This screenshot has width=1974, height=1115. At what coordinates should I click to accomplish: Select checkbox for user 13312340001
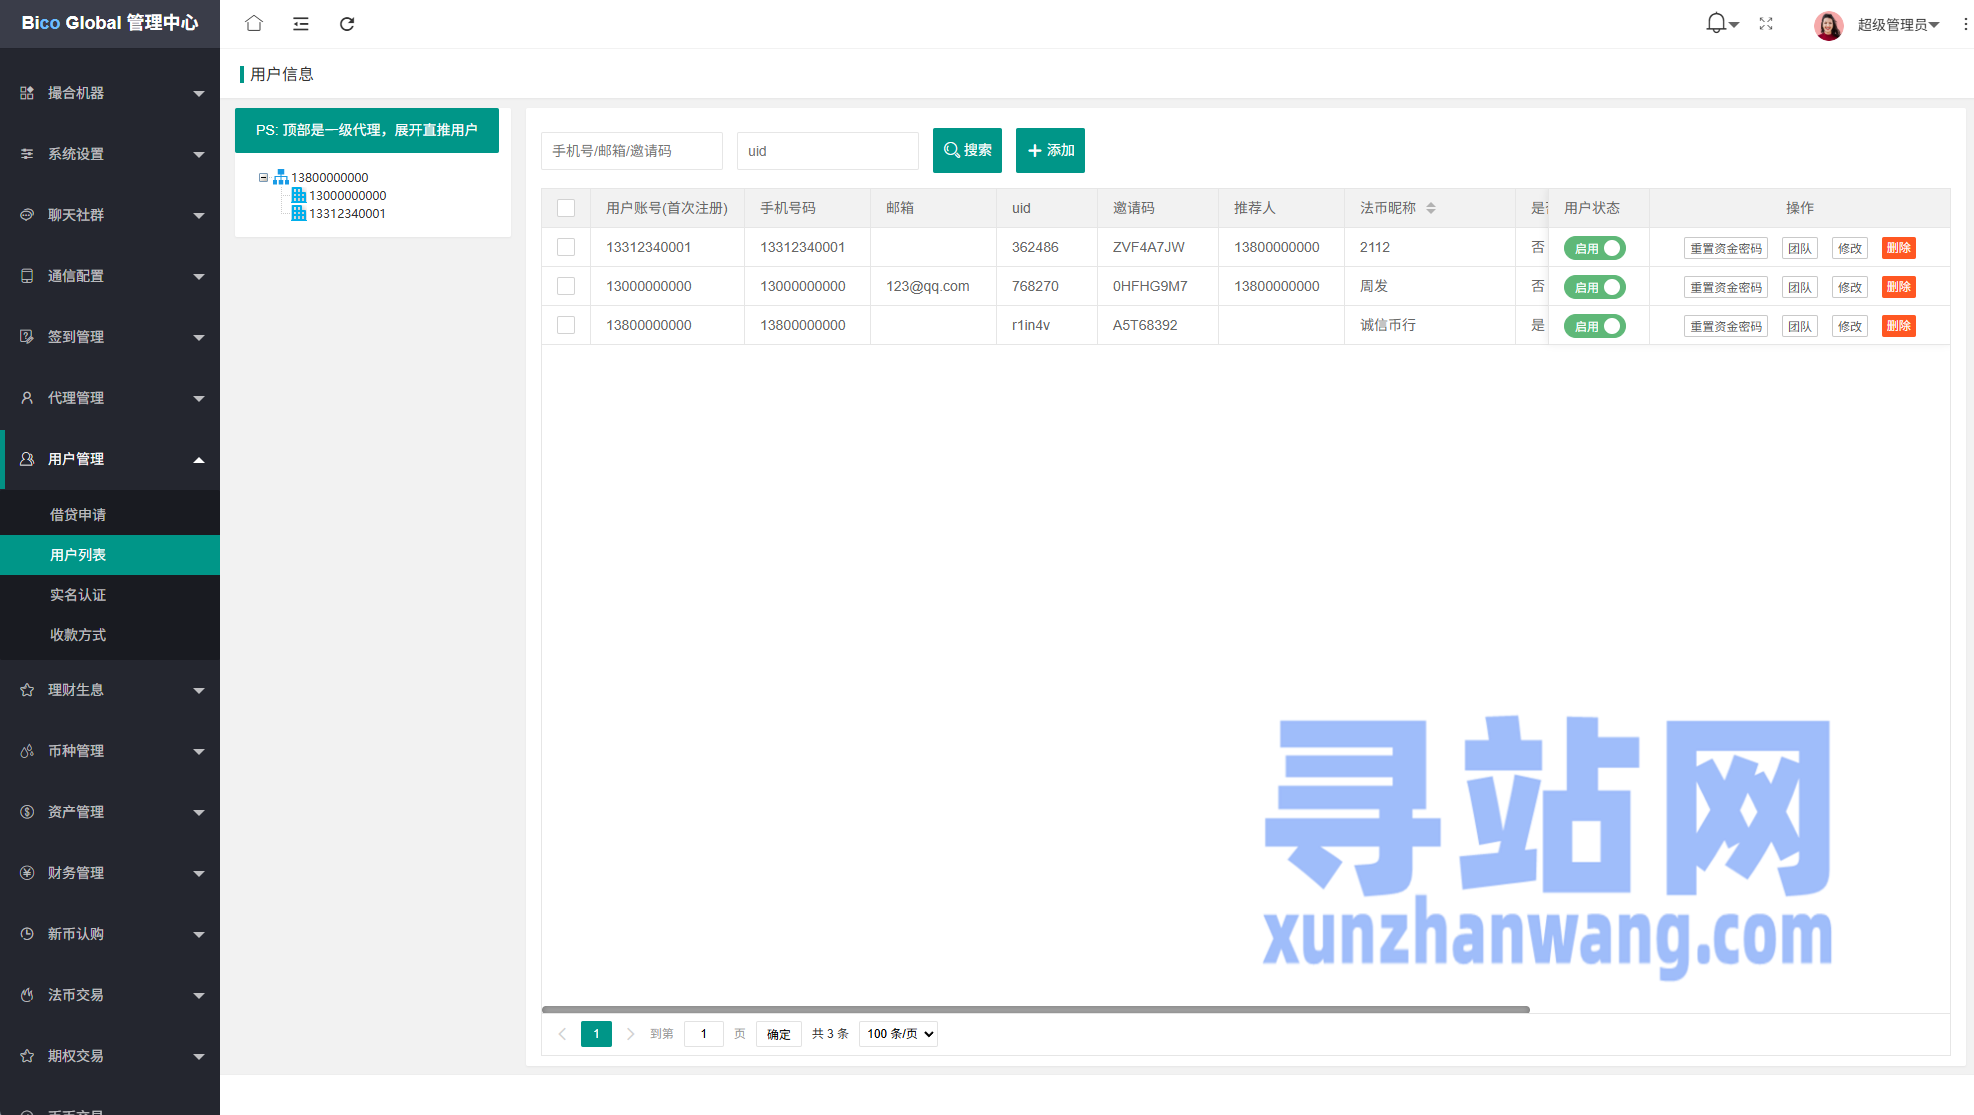[566, 247]
